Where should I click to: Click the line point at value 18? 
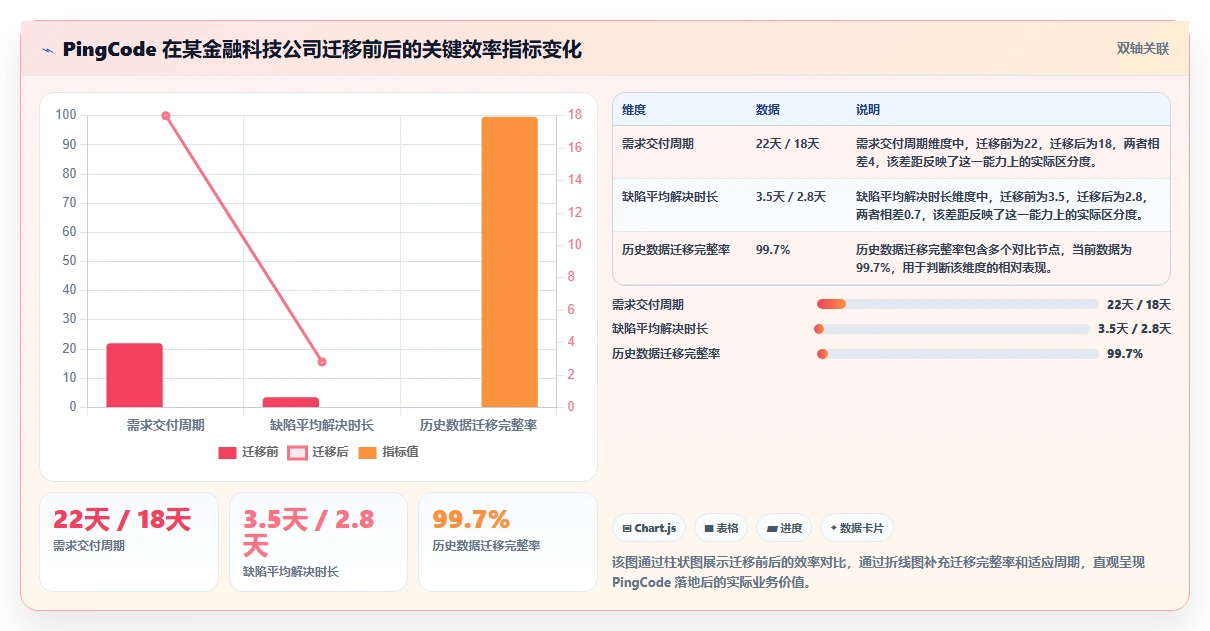click(166, 116)
